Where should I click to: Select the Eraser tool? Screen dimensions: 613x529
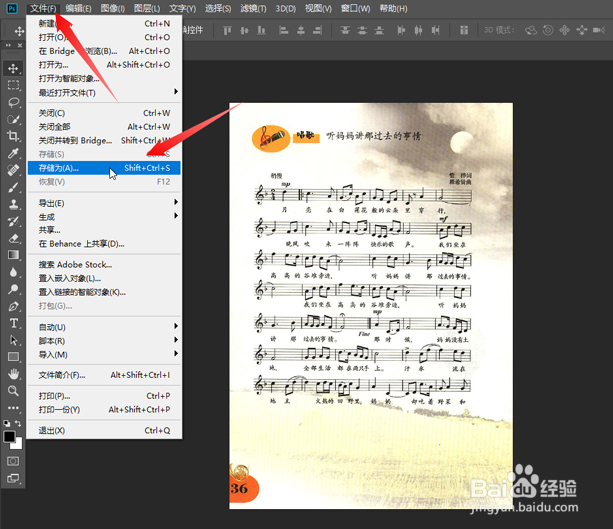click(13, 238)
